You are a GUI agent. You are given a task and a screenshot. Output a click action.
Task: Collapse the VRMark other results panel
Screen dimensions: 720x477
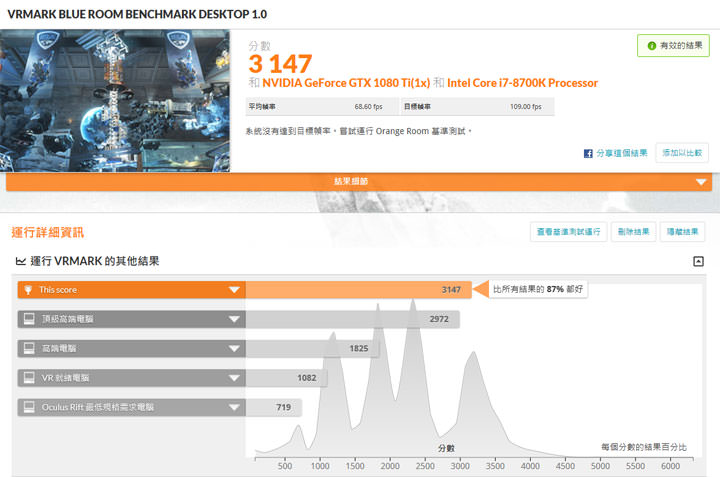pos(698,261)
